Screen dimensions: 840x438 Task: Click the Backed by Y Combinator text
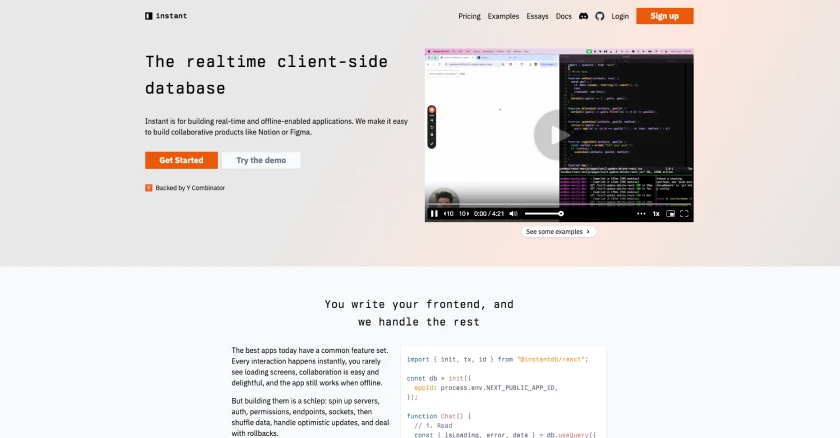click(x=190, y=188)
